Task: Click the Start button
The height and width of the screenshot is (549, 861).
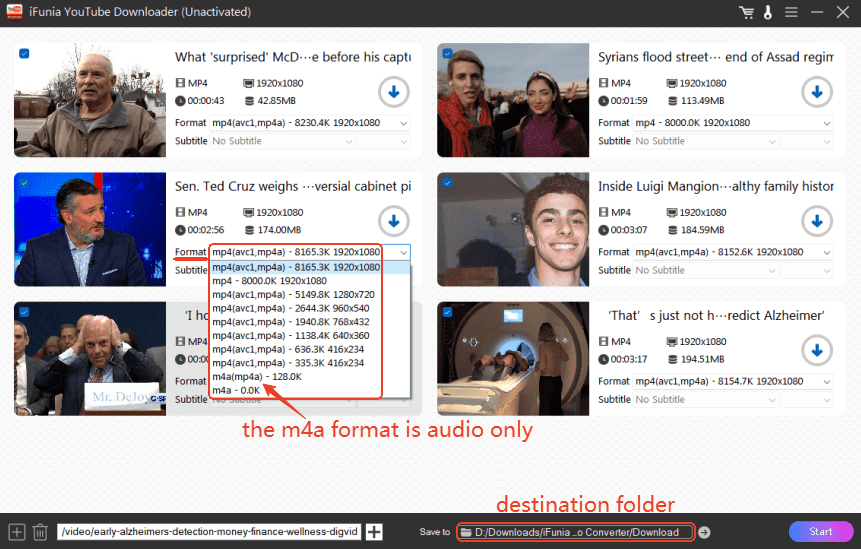Action: pyautogui.click(x=820, y=531)
